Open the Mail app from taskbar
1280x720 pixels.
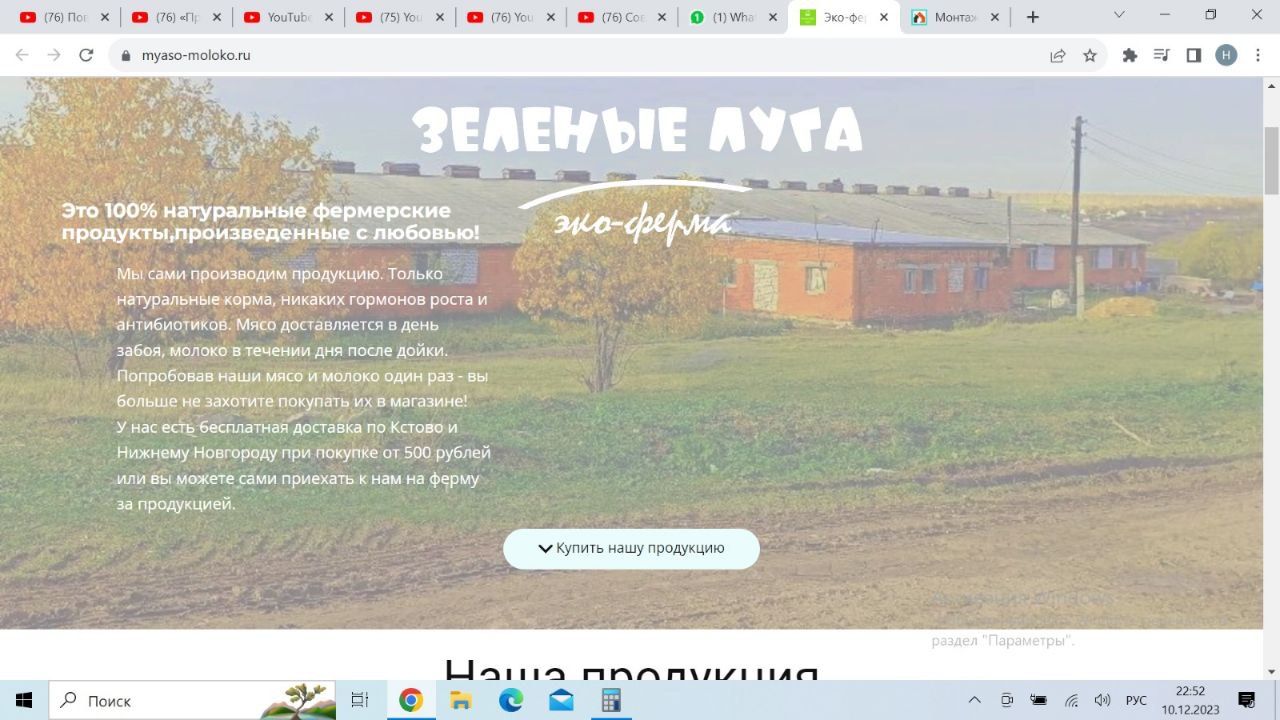click(x=561, y=700)
